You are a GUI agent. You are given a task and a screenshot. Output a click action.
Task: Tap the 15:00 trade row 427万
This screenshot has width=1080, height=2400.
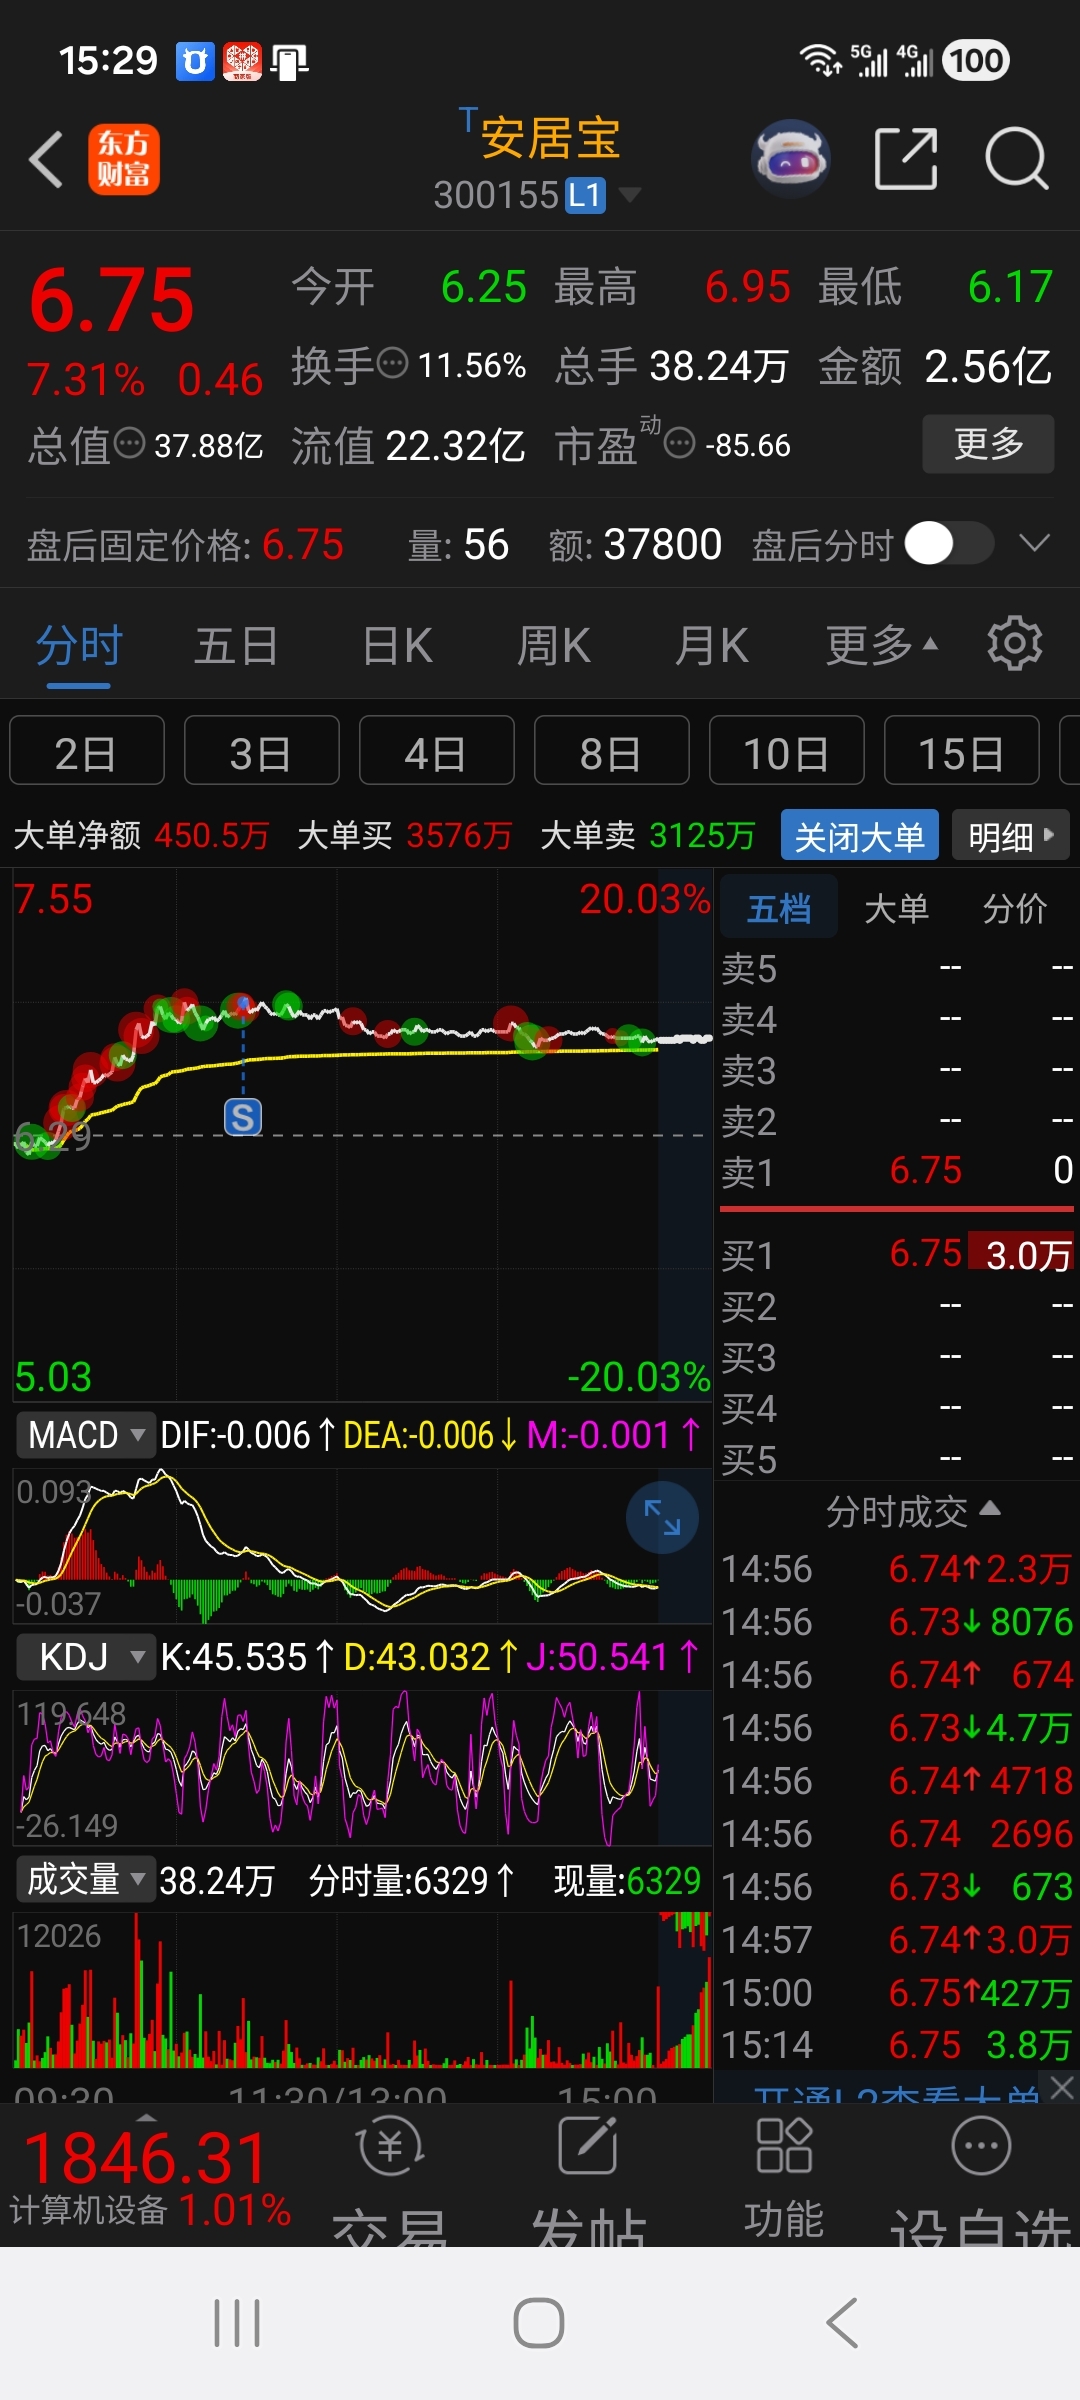(897, 1992)
